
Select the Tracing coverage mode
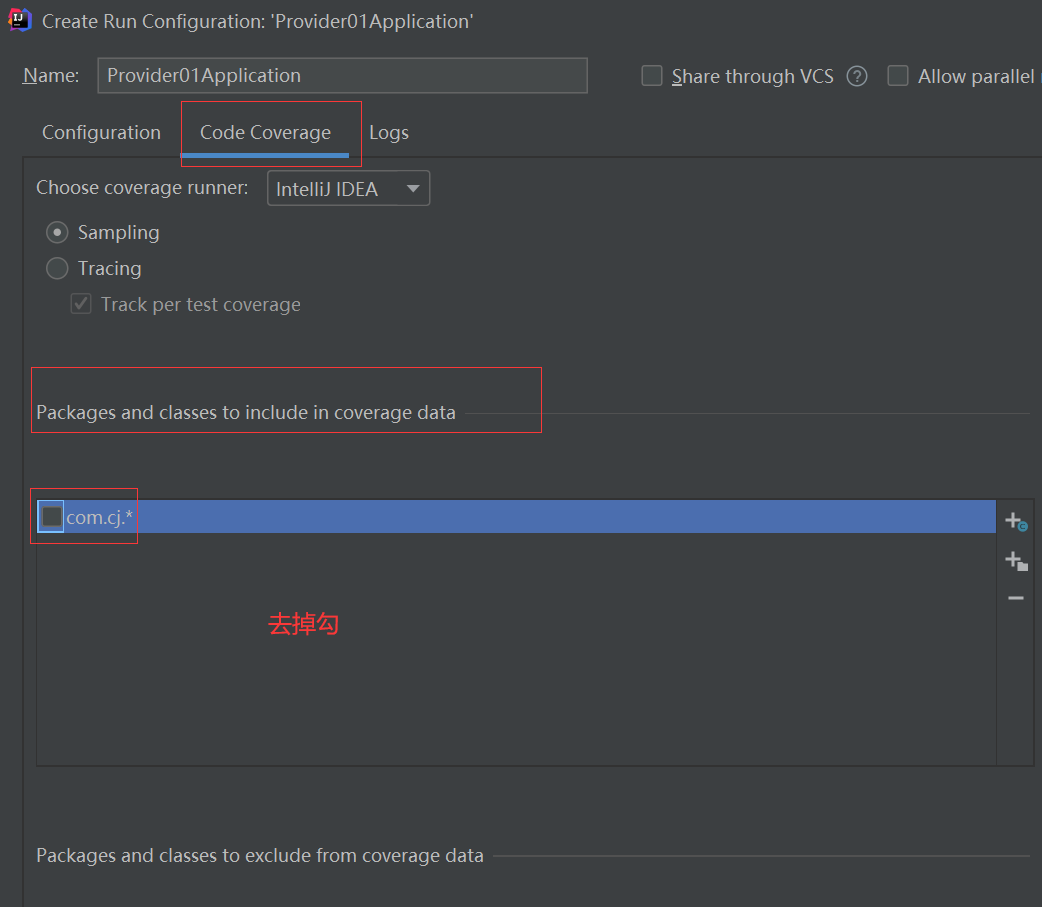57,268
